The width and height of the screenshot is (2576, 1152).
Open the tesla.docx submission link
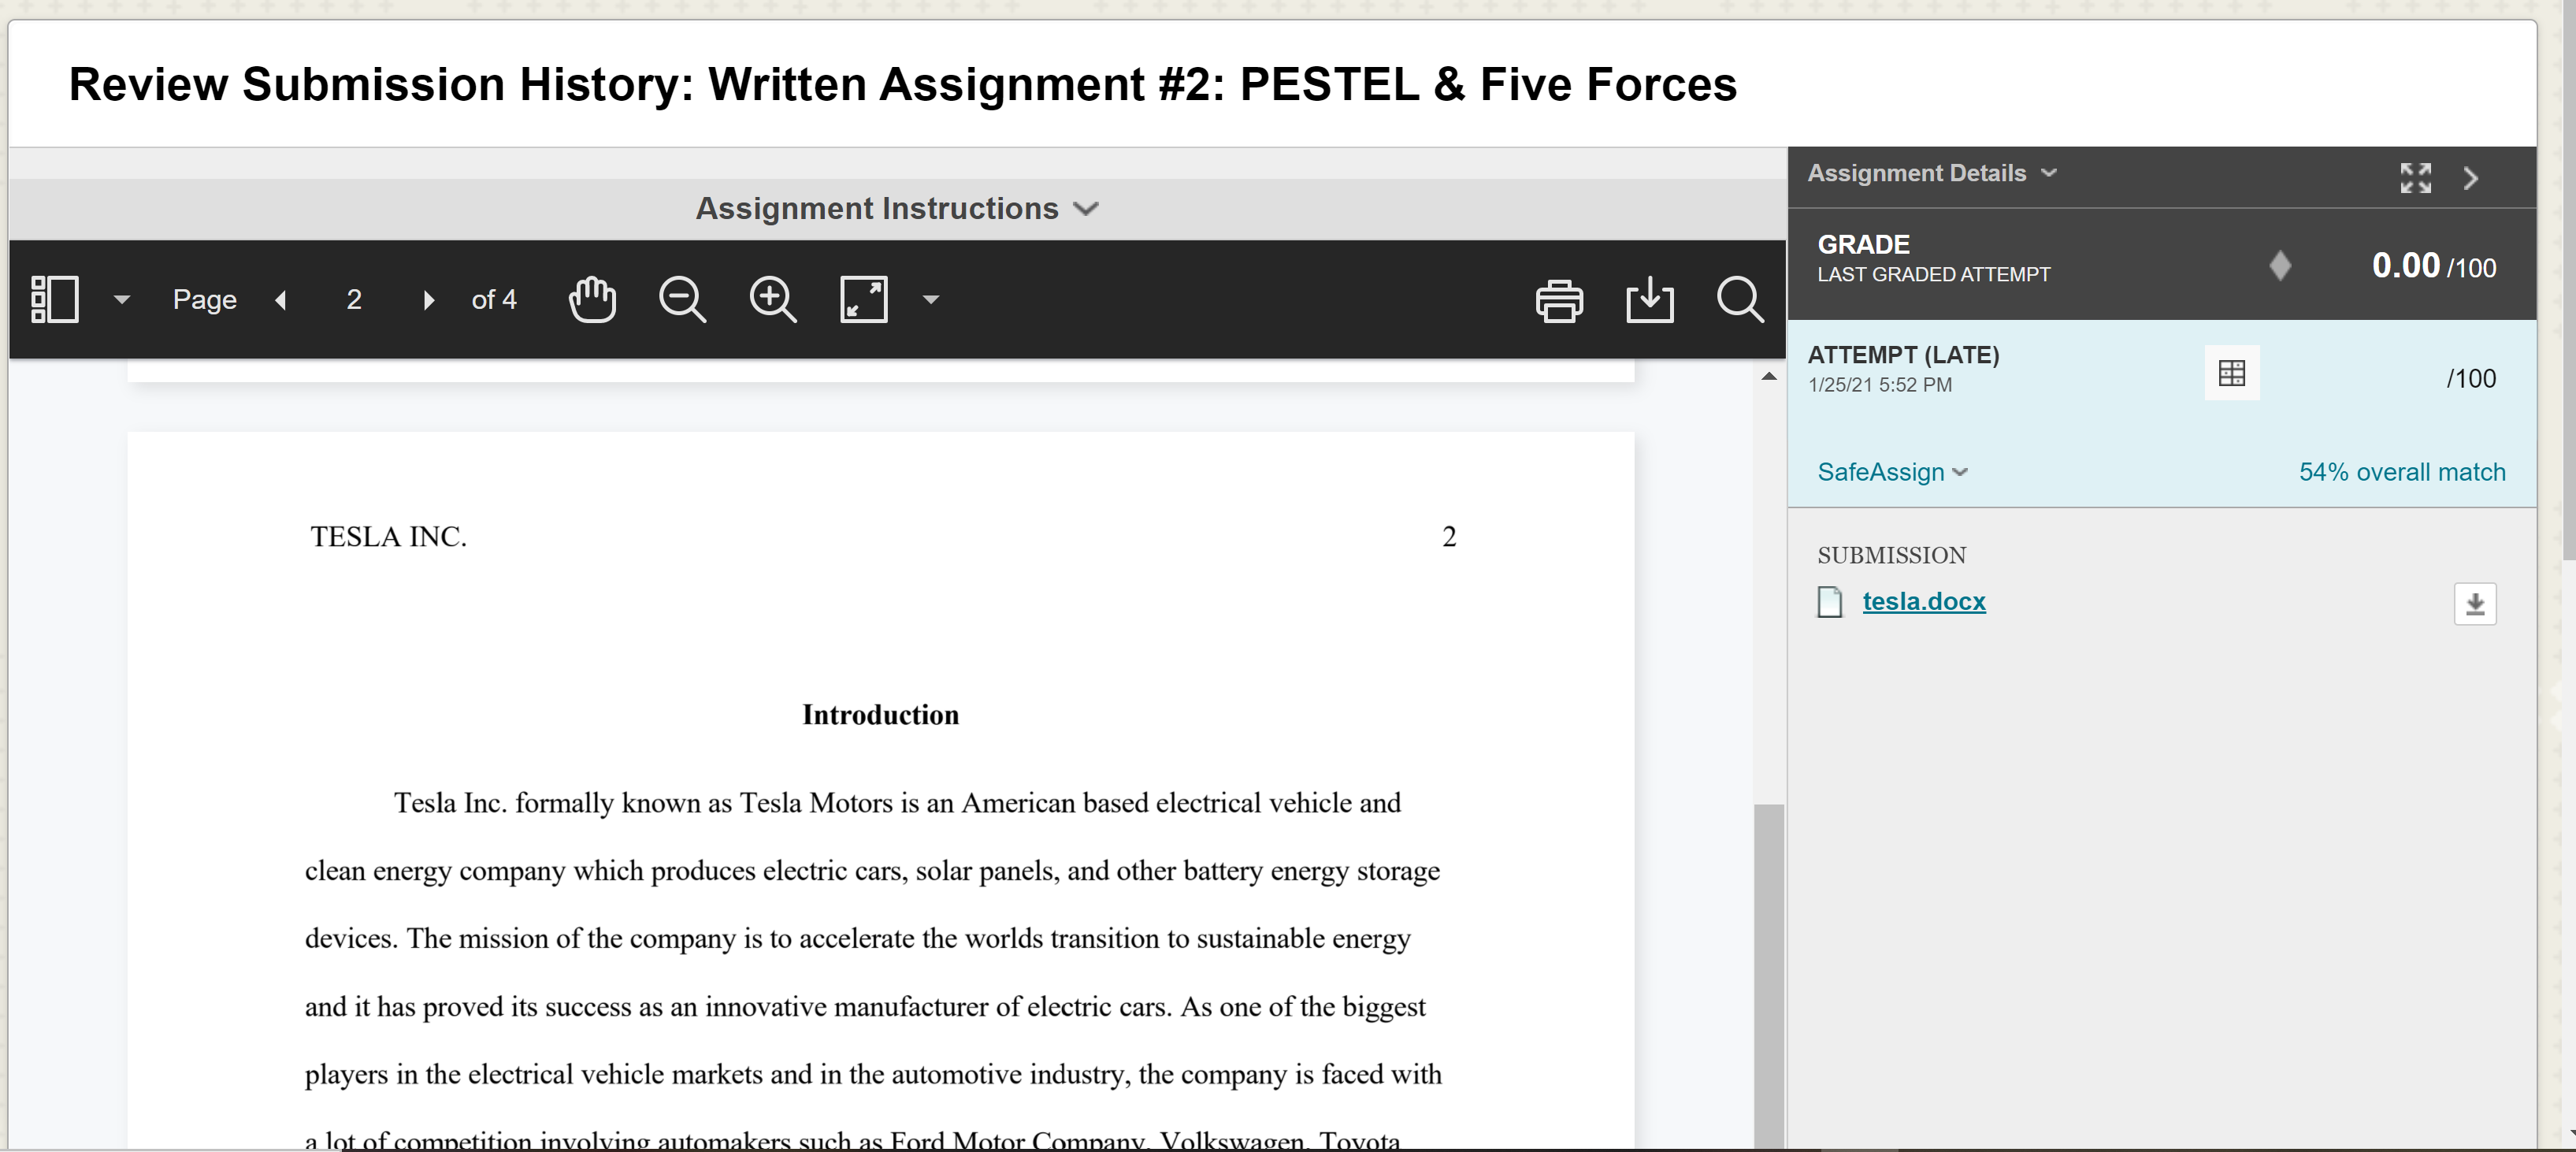point(1923,601)
